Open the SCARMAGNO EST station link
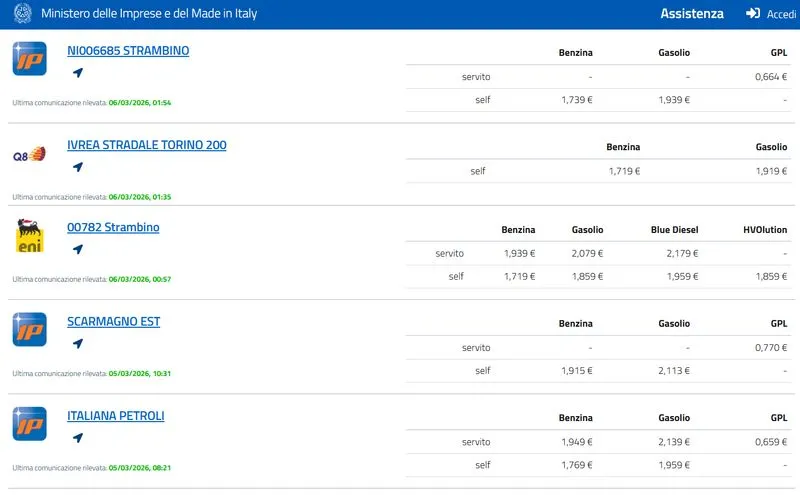800x495 pixels. [113, 322]
